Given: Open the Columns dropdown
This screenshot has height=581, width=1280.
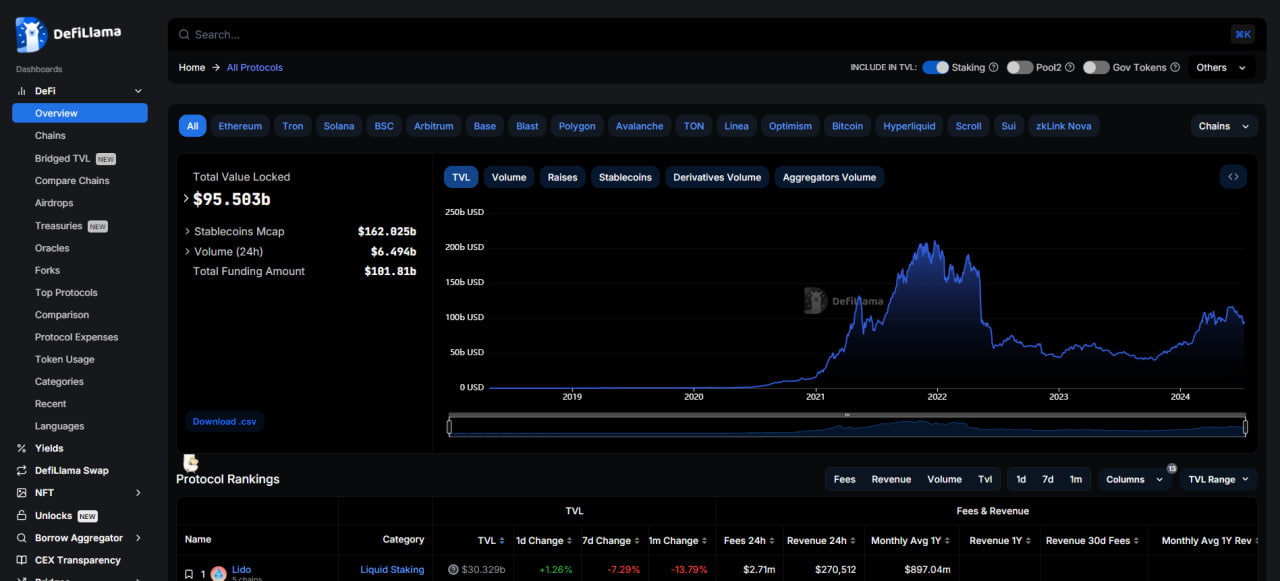Looking at the screenshot, I should point(1135,479).
